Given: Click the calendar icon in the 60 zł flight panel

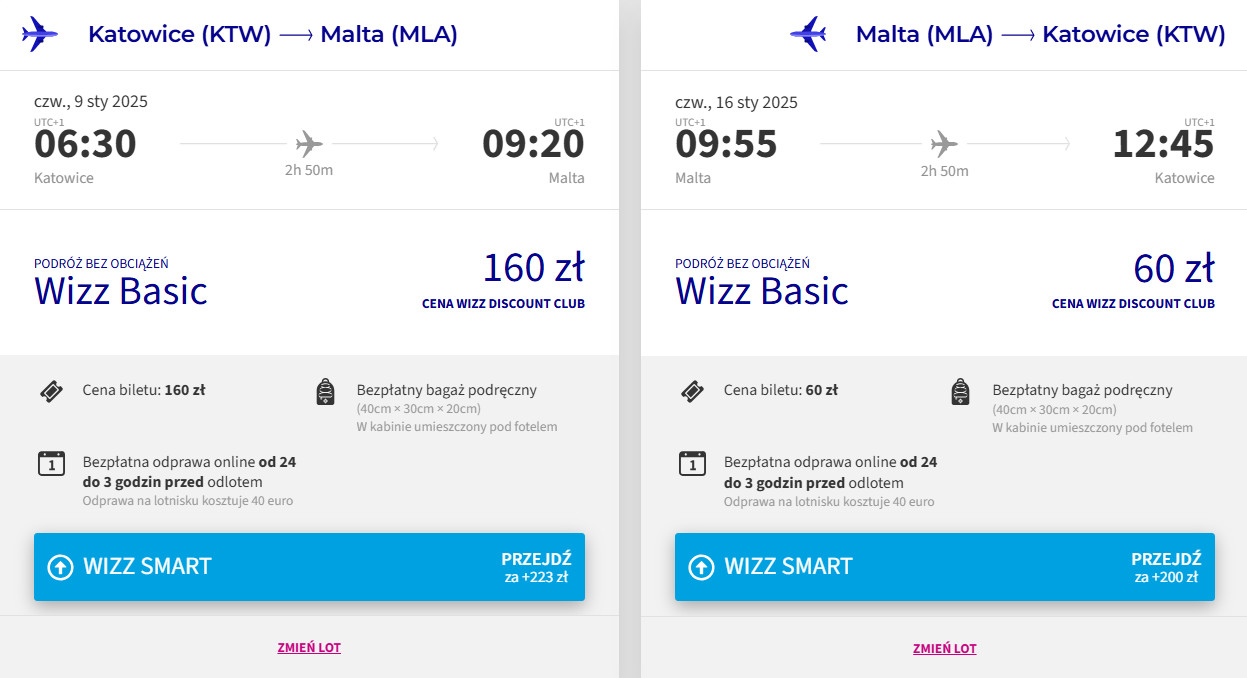Looking at the screenshot, I should (692, 463).
